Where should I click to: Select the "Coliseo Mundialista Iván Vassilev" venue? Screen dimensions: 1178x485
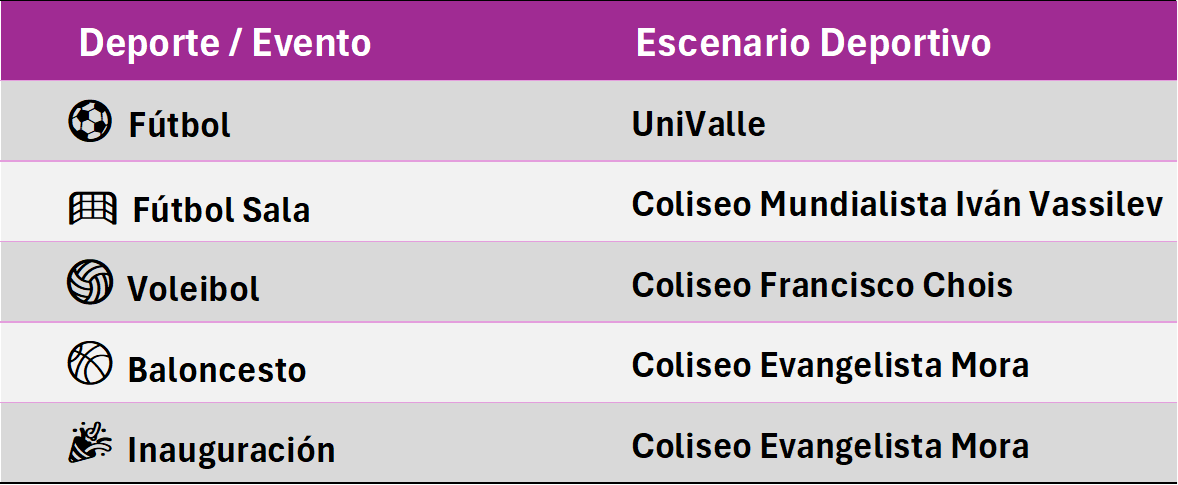tap(897, 204)
